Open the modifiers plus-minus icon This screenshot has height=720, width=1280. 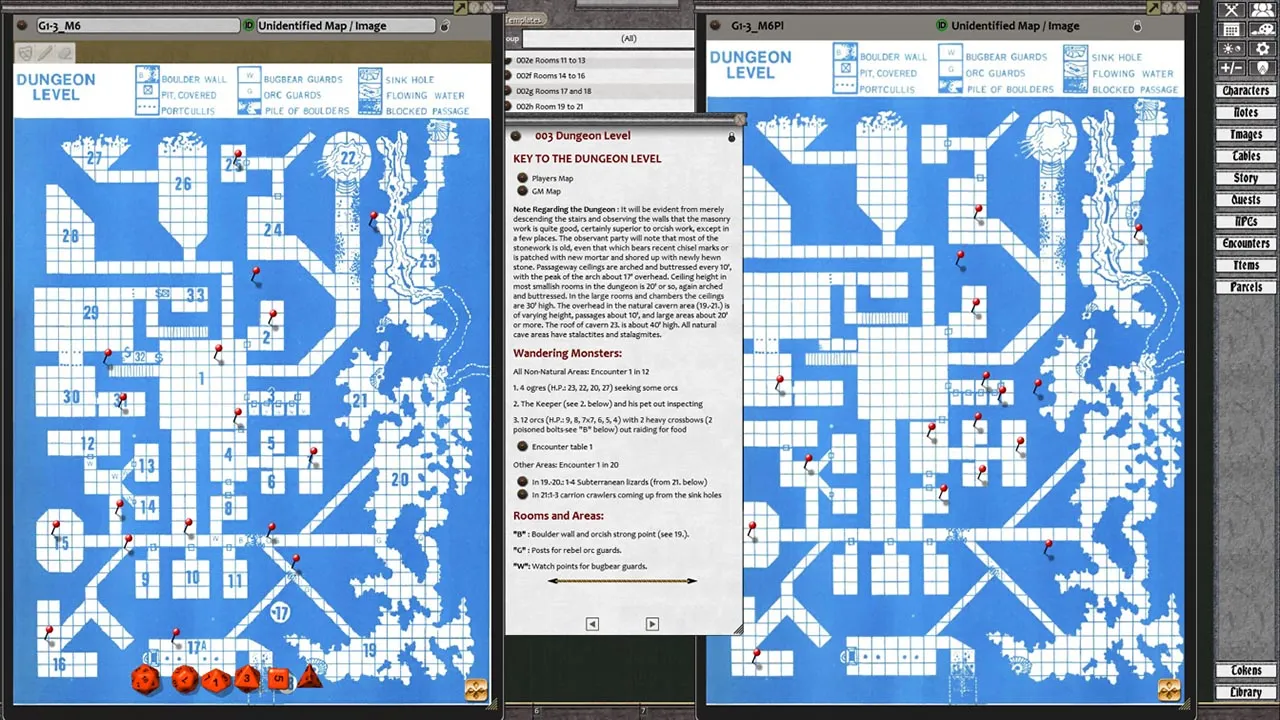click(1232, 68)
